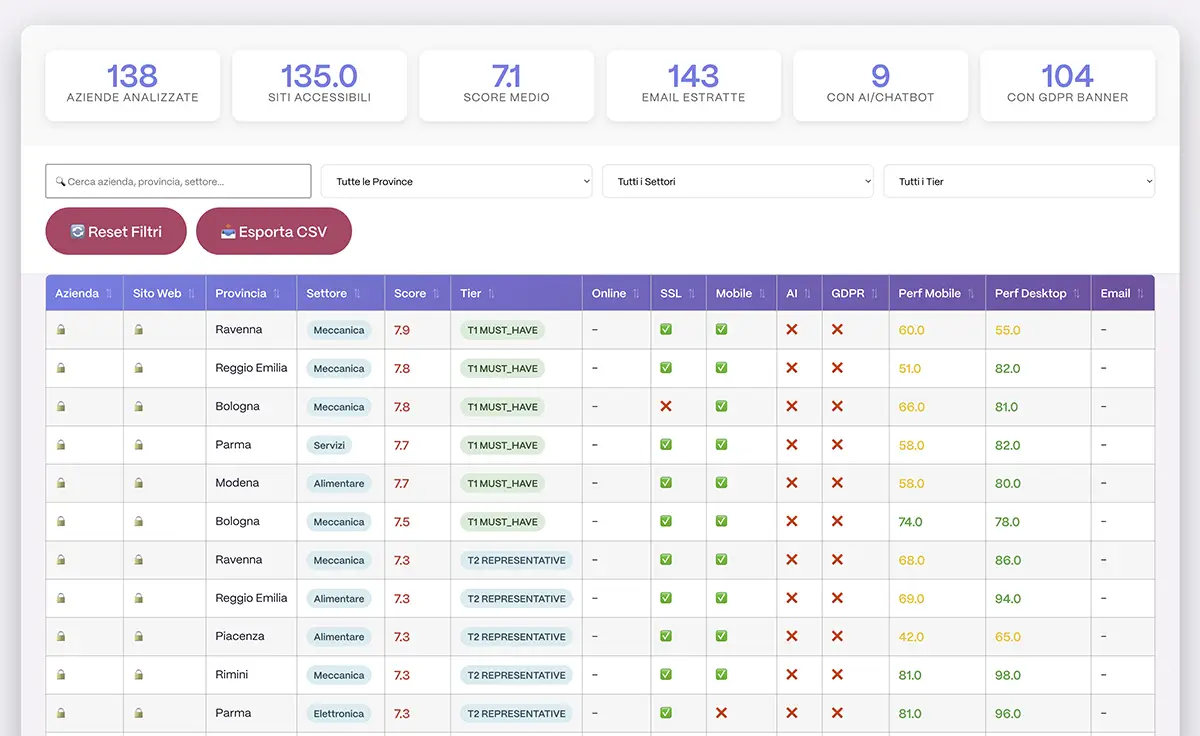Click the Sito Web lock icon in Rimini row
This screenshot has height=736, width=1200.
139,675
